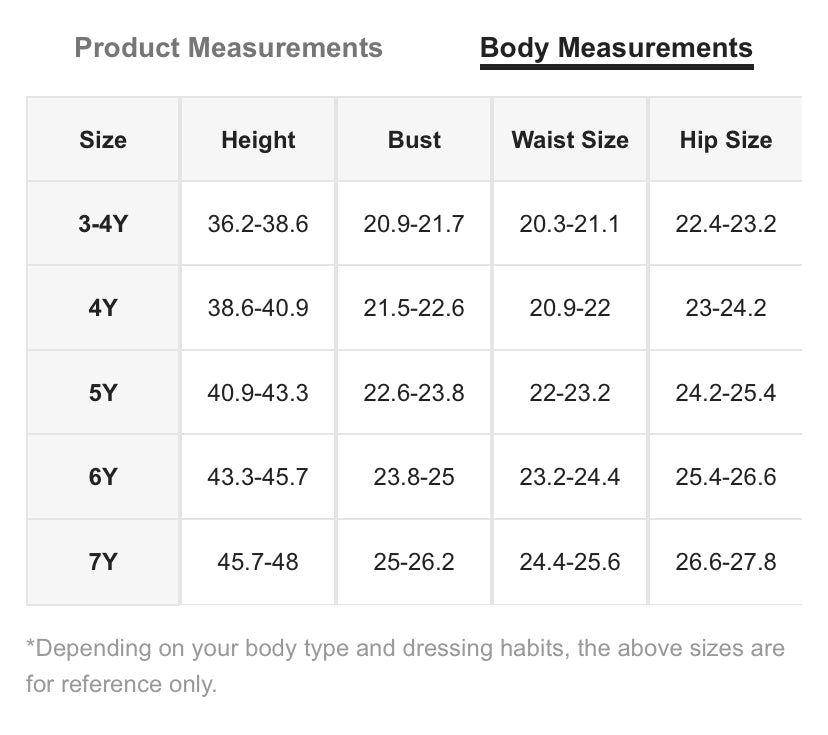Select the Body Measurements tab
Viewport: 828px width, 735px height.
click(616, 49)
